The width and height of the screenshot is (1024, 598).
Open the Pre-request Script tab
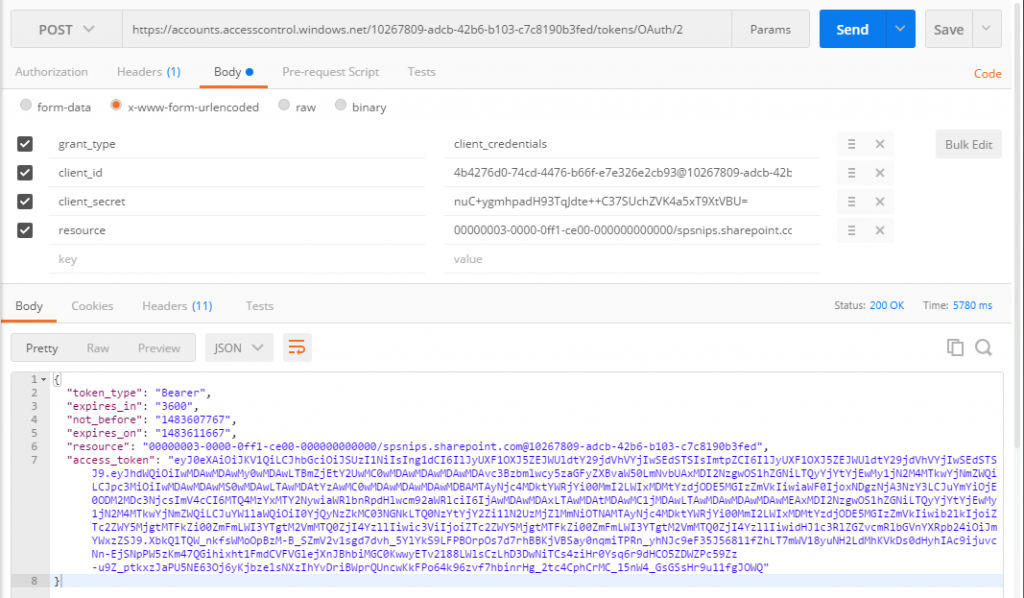click(x=330, y=72)
